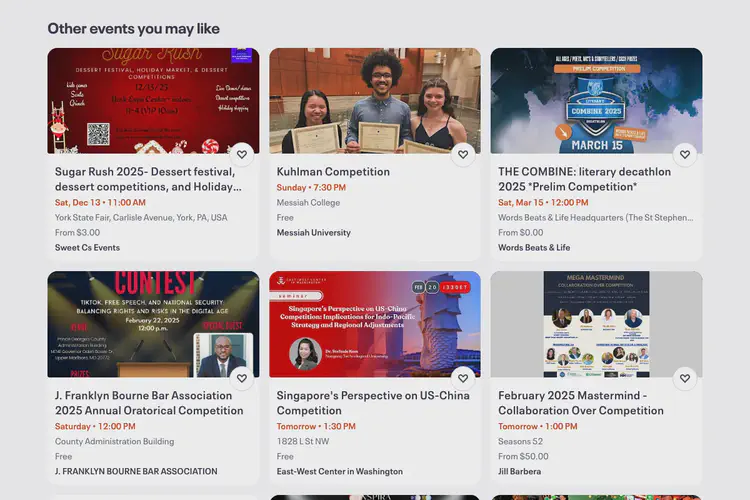This screenshot has height=500, width=750.
Task: Select organizer name Sweet Cs Events
Action: [x=87, y=248]
